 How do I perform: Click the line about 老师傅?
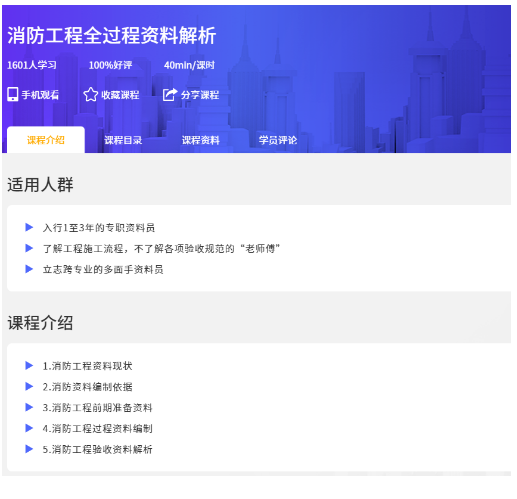click(x=161, y=249)
